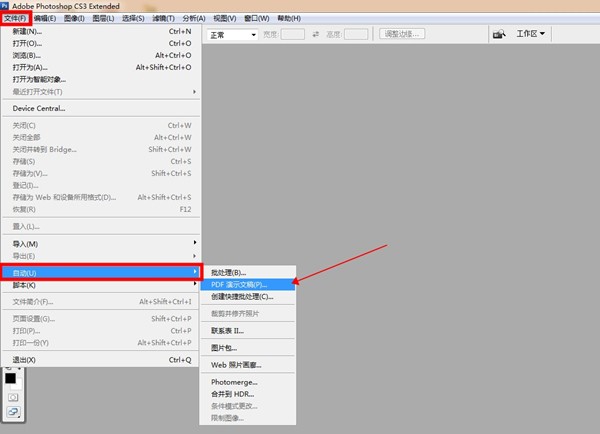Choose 关闭全部 menu entry

(x=101, y=137)
